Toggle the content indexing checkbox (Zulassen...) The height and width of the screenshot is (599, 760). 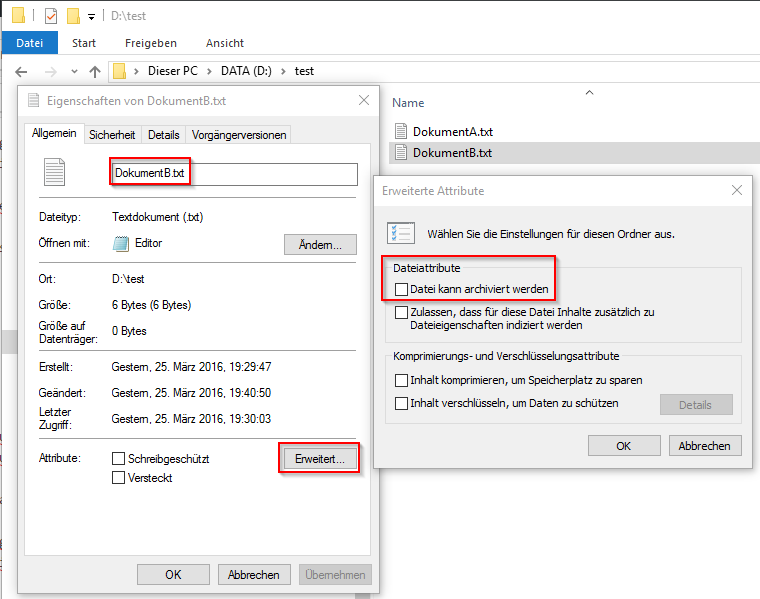click(401, 312)
